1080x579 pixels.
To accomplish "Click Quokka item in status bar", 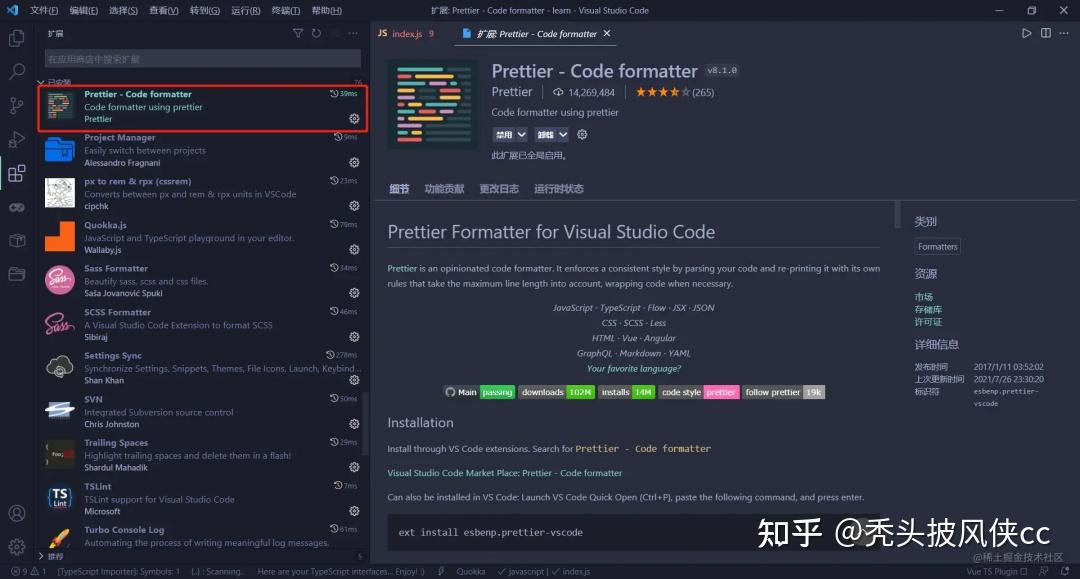I will pos(471,571).
